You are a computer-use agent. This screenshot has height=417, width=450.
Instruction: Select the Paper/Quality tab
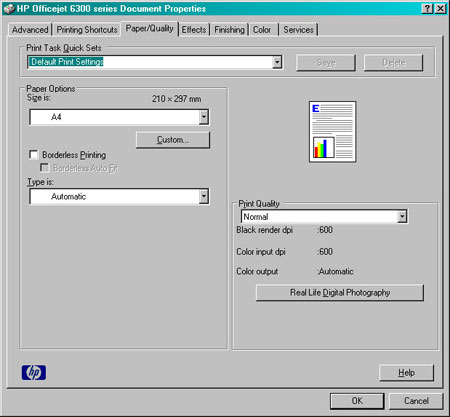pyautogui.click(x=150, y=29)
